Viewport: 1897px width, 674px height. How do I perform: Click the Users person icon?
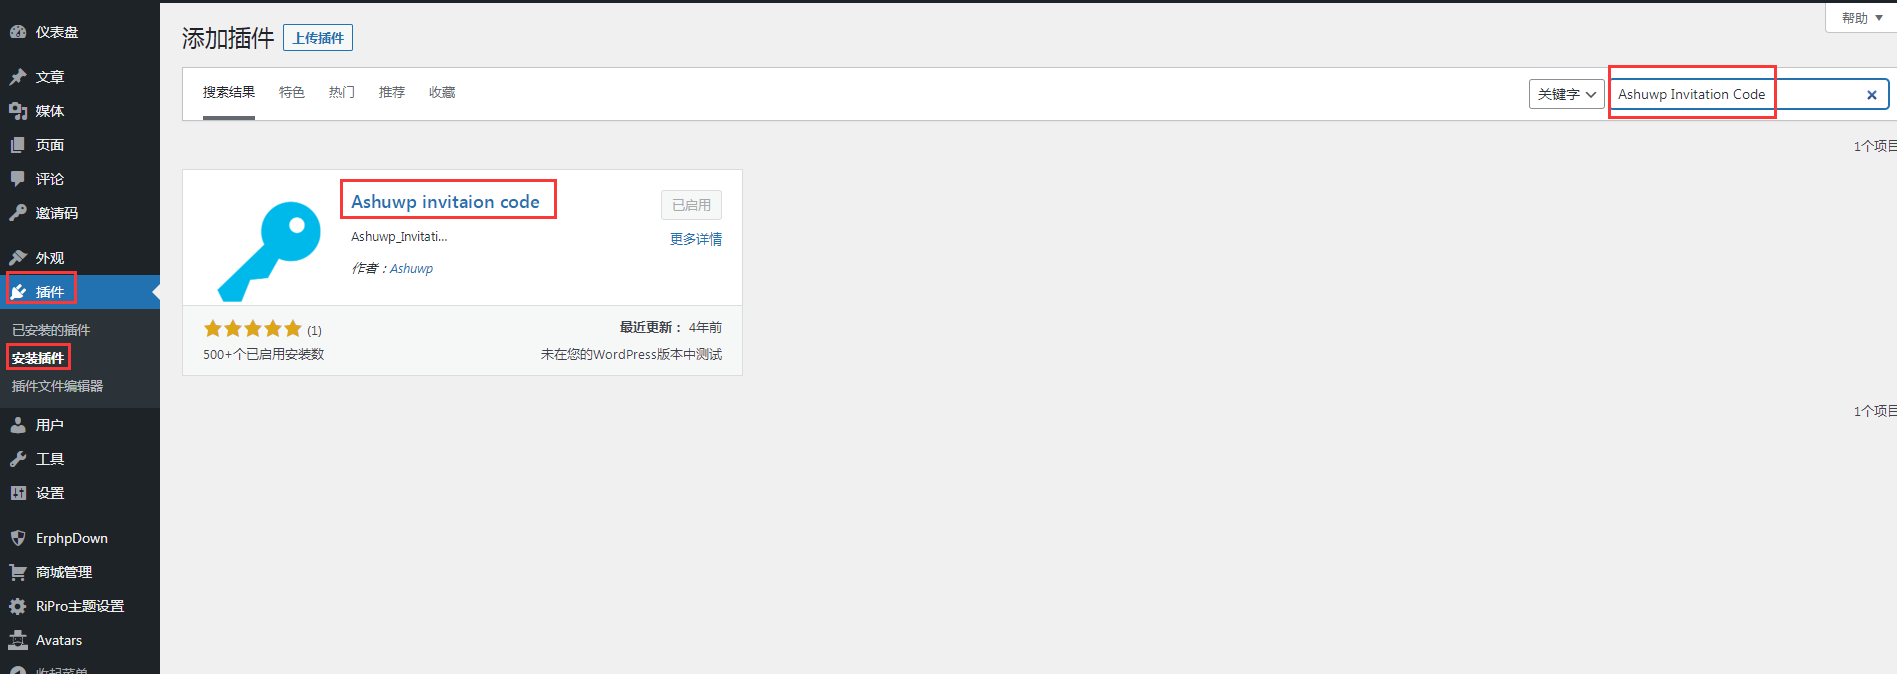point(18,425)
